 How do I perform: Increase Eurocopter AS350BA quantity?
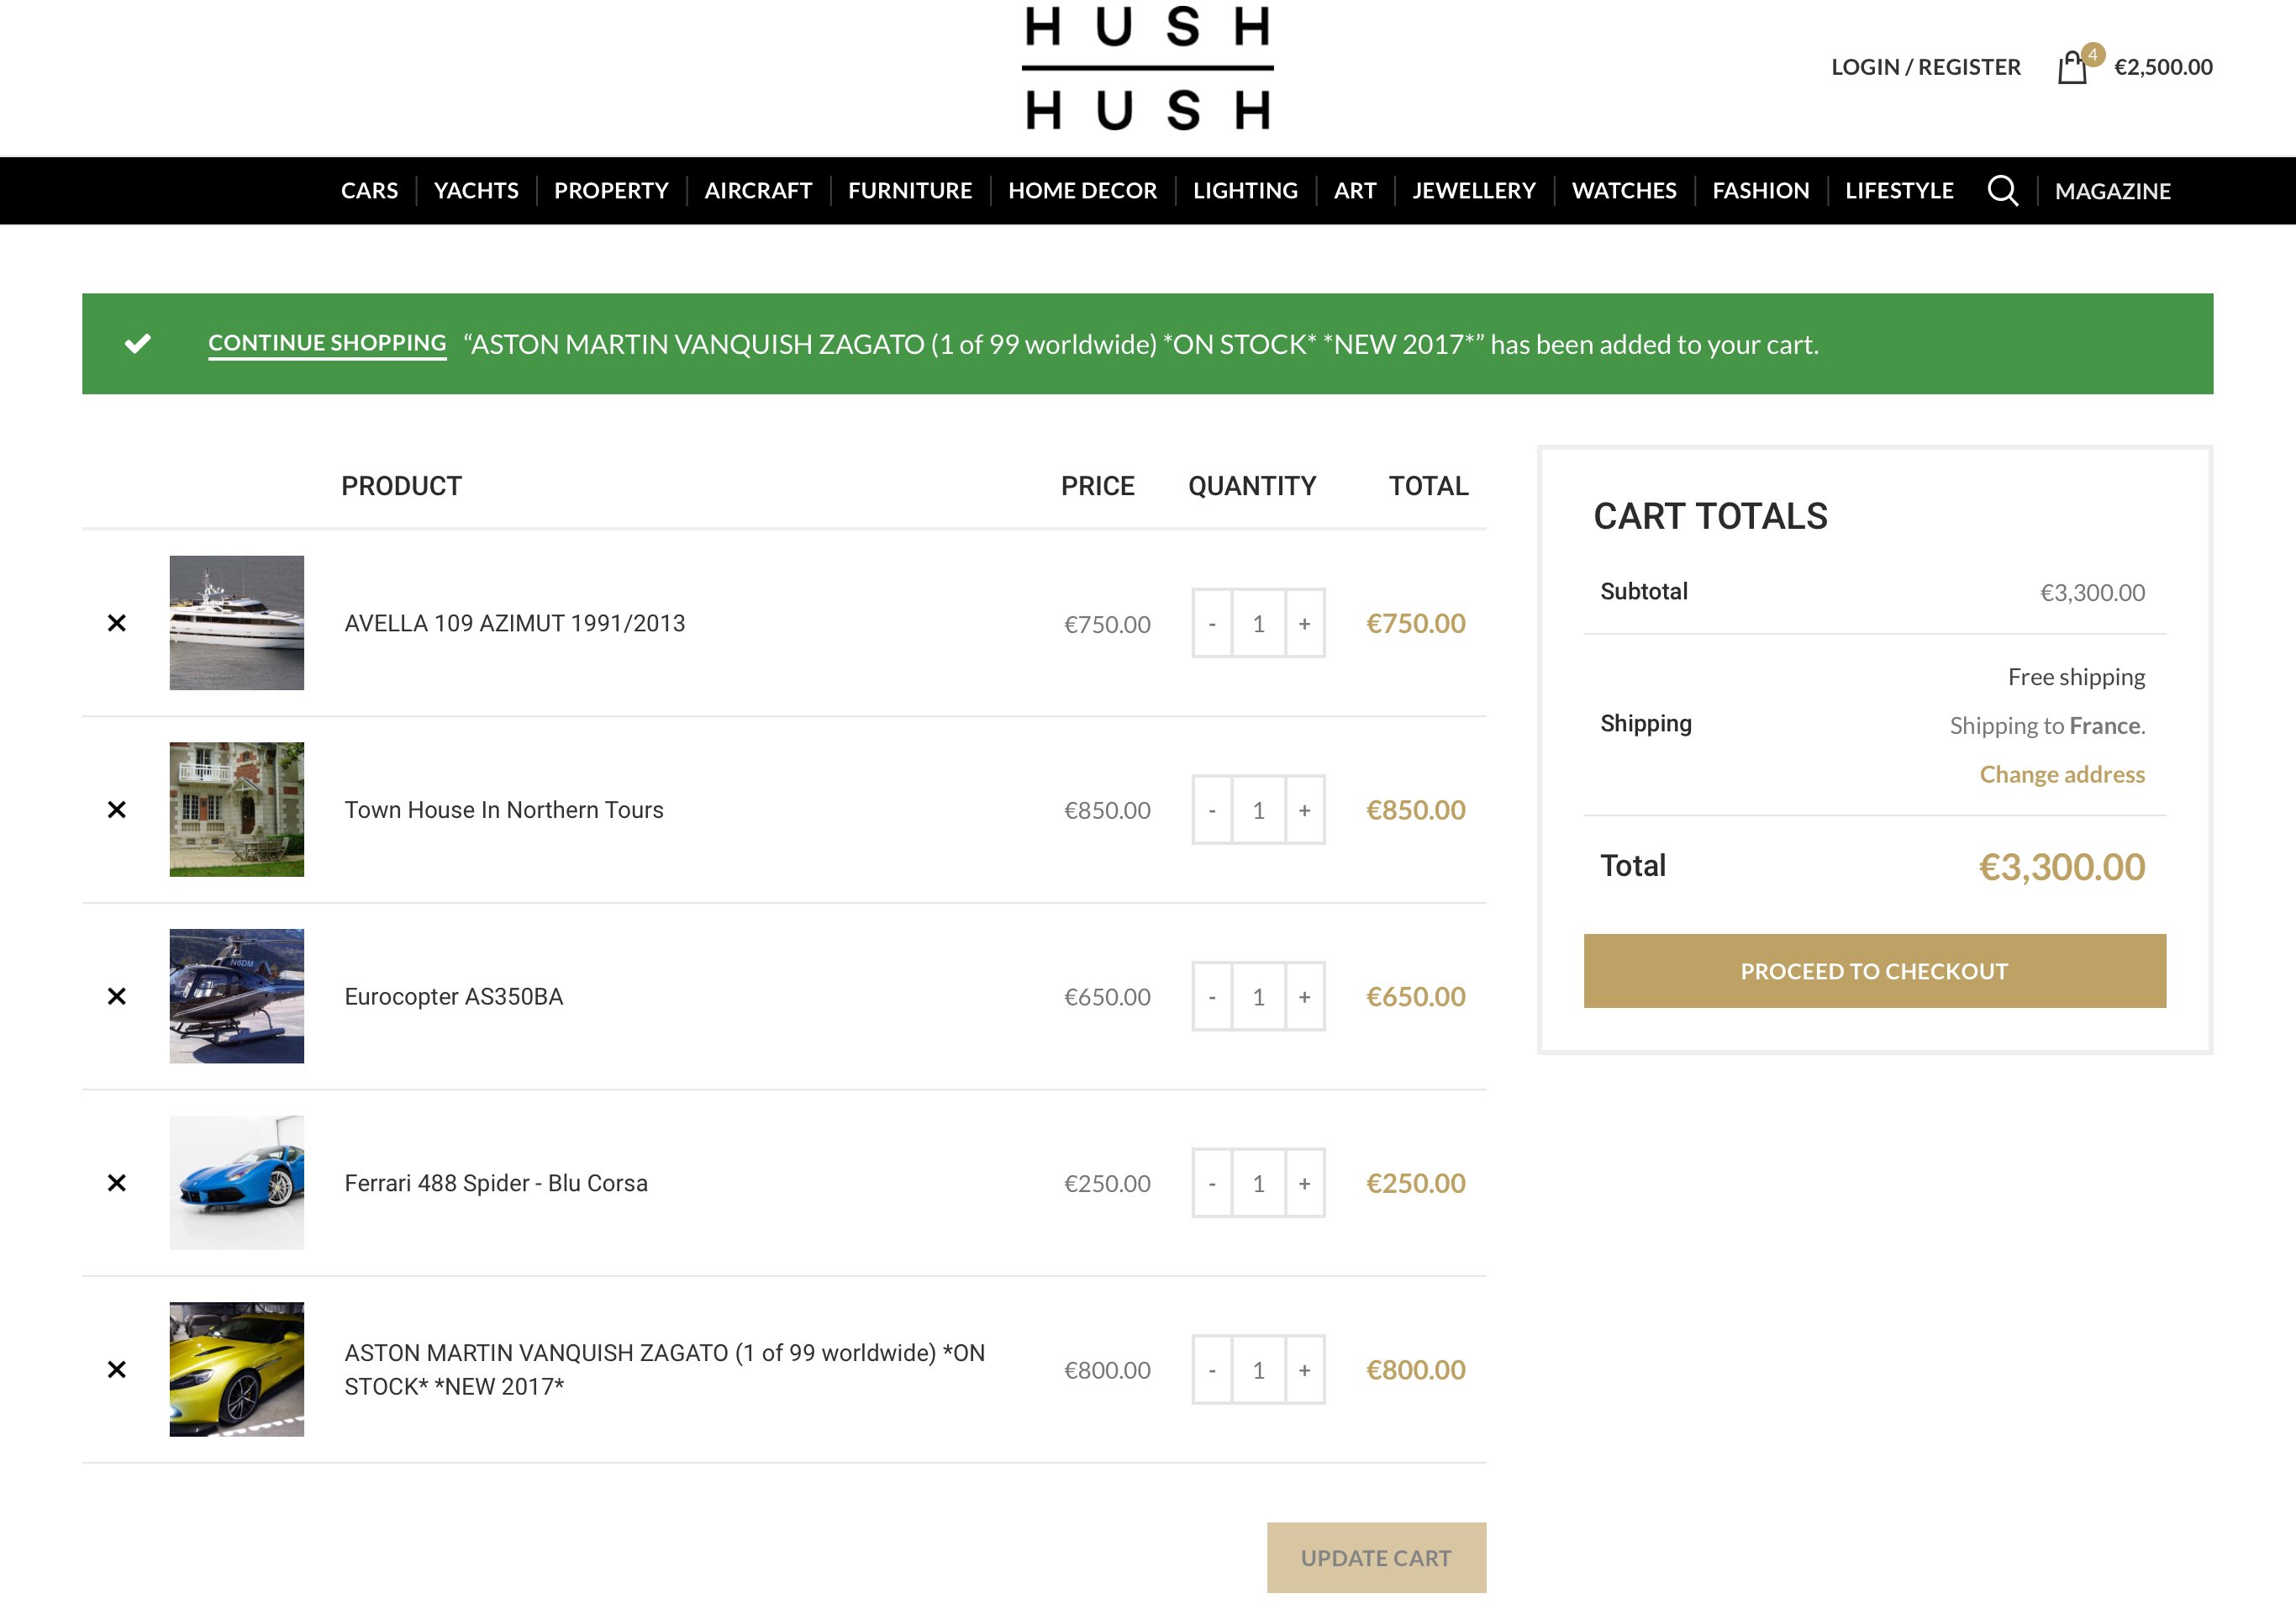coord(1304,997)
